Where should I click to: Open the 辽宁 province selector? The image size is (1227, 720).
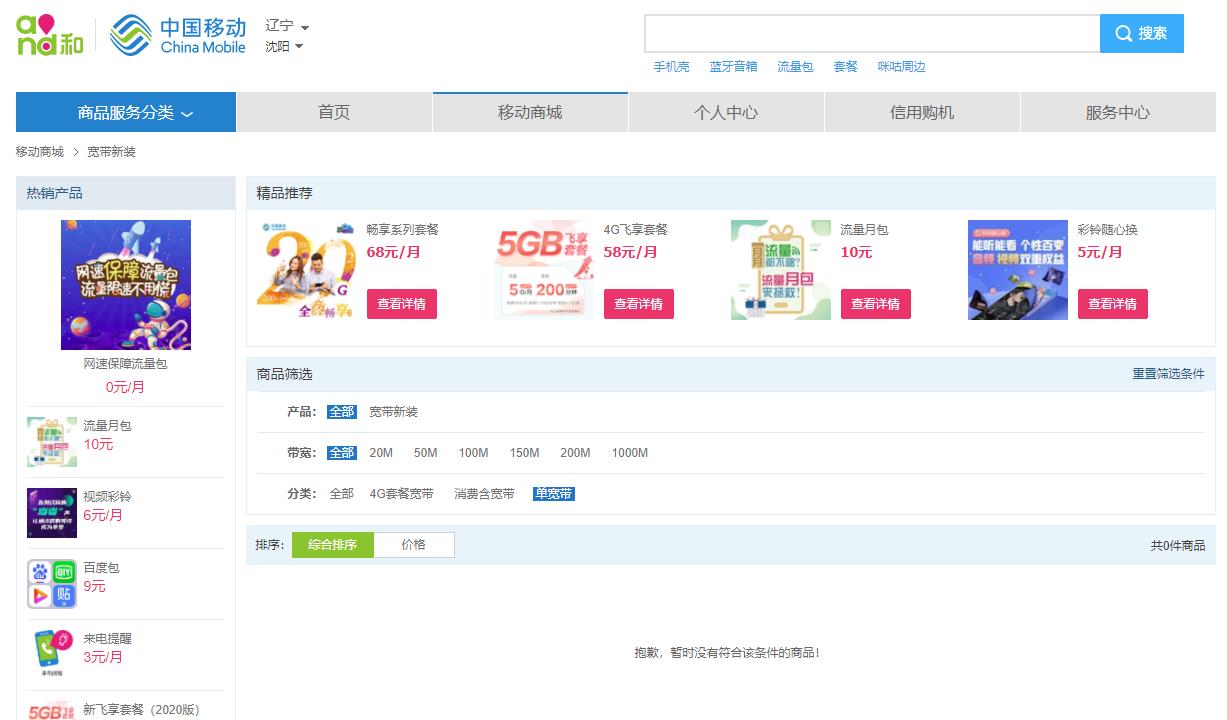[x=281, y=27]
